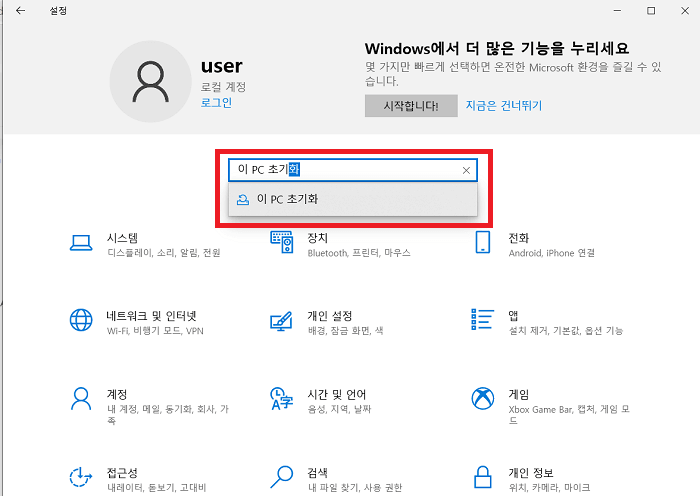This screenshot has height=496, width=700.
Task: Click the Bluetooth, 프린터, 마우스 description
Action: [x=359, y=253]
